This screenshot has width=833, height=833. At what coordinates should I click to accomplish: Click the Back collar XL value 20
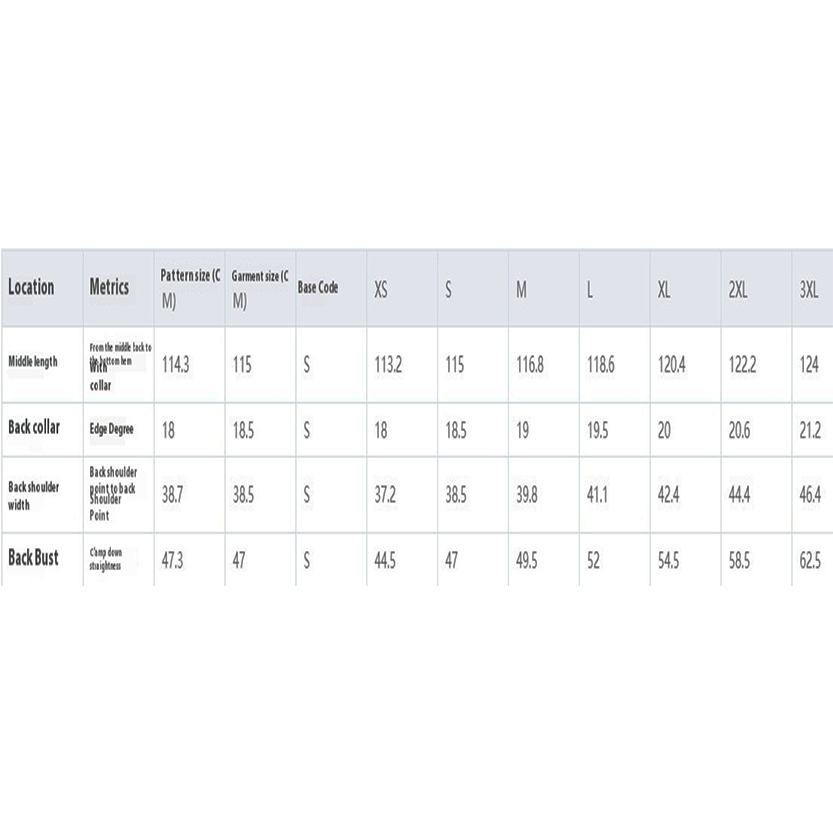[x=664, y=429]
